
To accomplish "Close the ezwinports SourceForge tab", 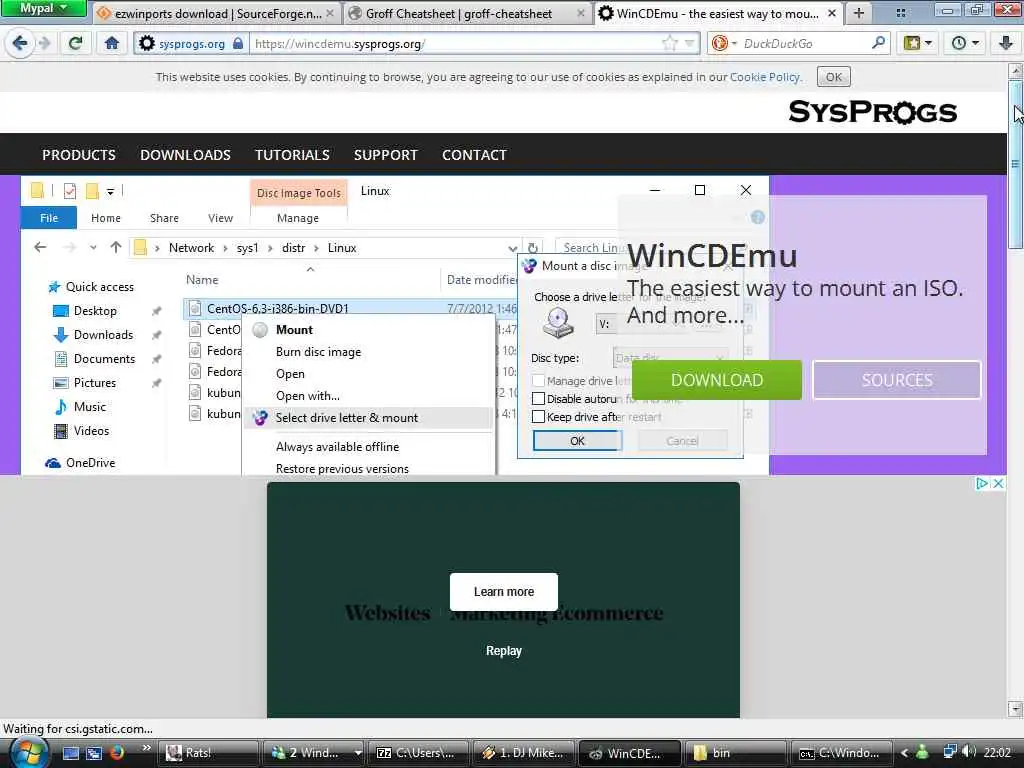I will pyautogui.click(x=330, y=13).
